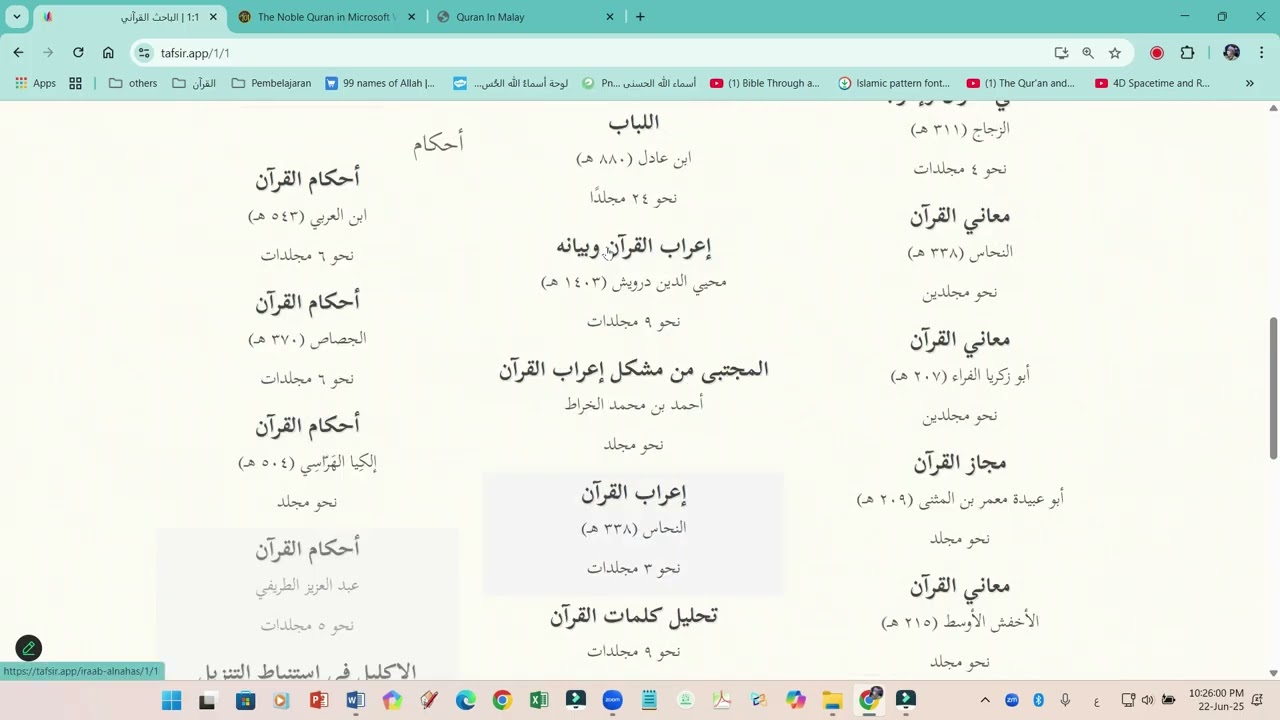Screen dimensions: 1280x720
Task: Open the Pembelajaran bookmarks folder
Action: coord(271,83)
